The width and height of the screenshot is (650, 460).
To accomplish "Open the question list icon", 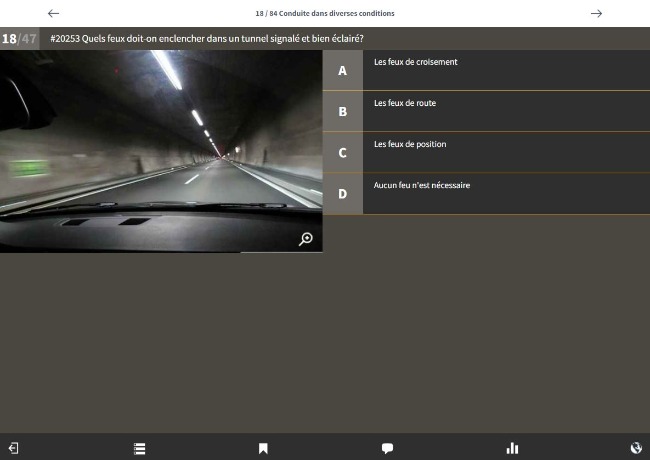I will click(139, 448).
